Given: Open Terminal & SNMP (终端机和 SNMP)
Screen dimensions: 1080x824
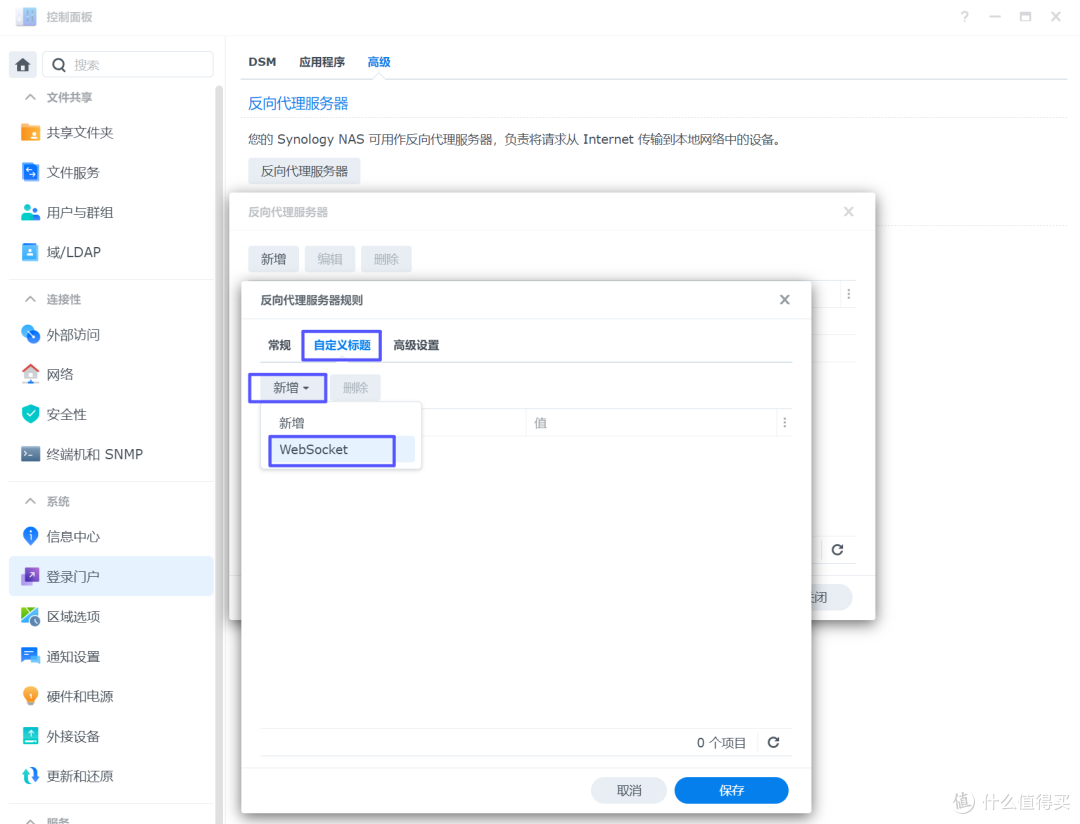Looking at the screenshot, I should coord(112,454).
